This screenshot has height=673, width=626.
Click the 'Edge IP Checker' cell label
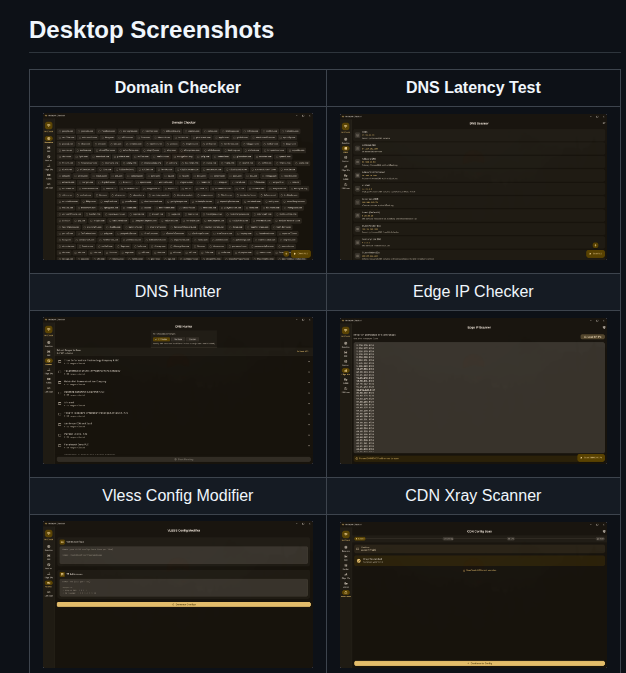473,291
